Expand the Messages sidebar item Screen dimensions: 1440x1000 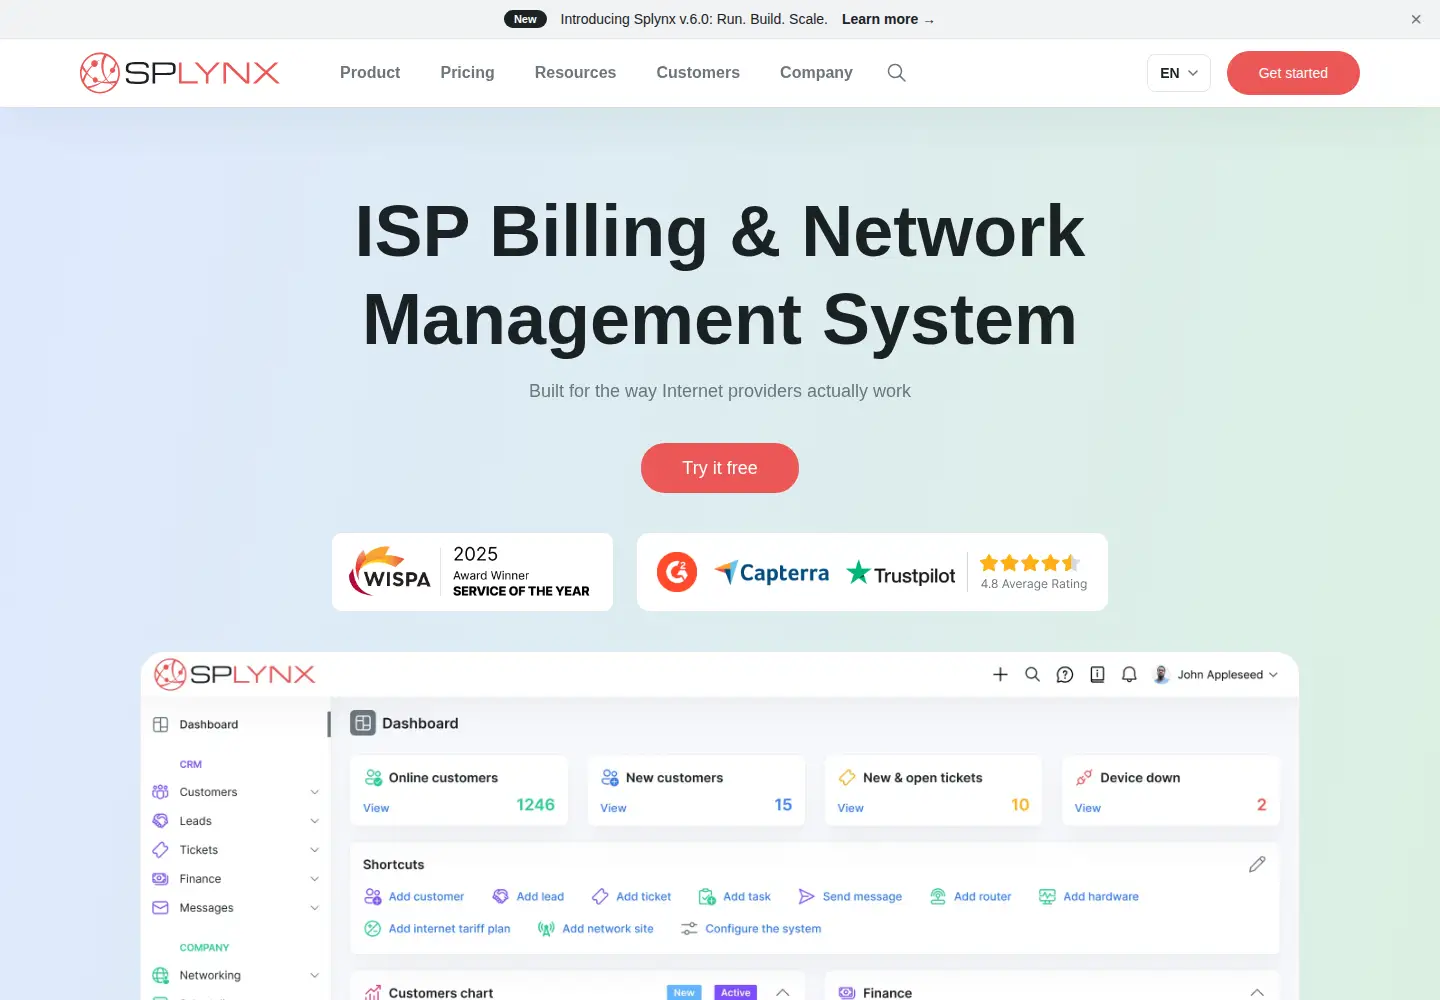235,908
